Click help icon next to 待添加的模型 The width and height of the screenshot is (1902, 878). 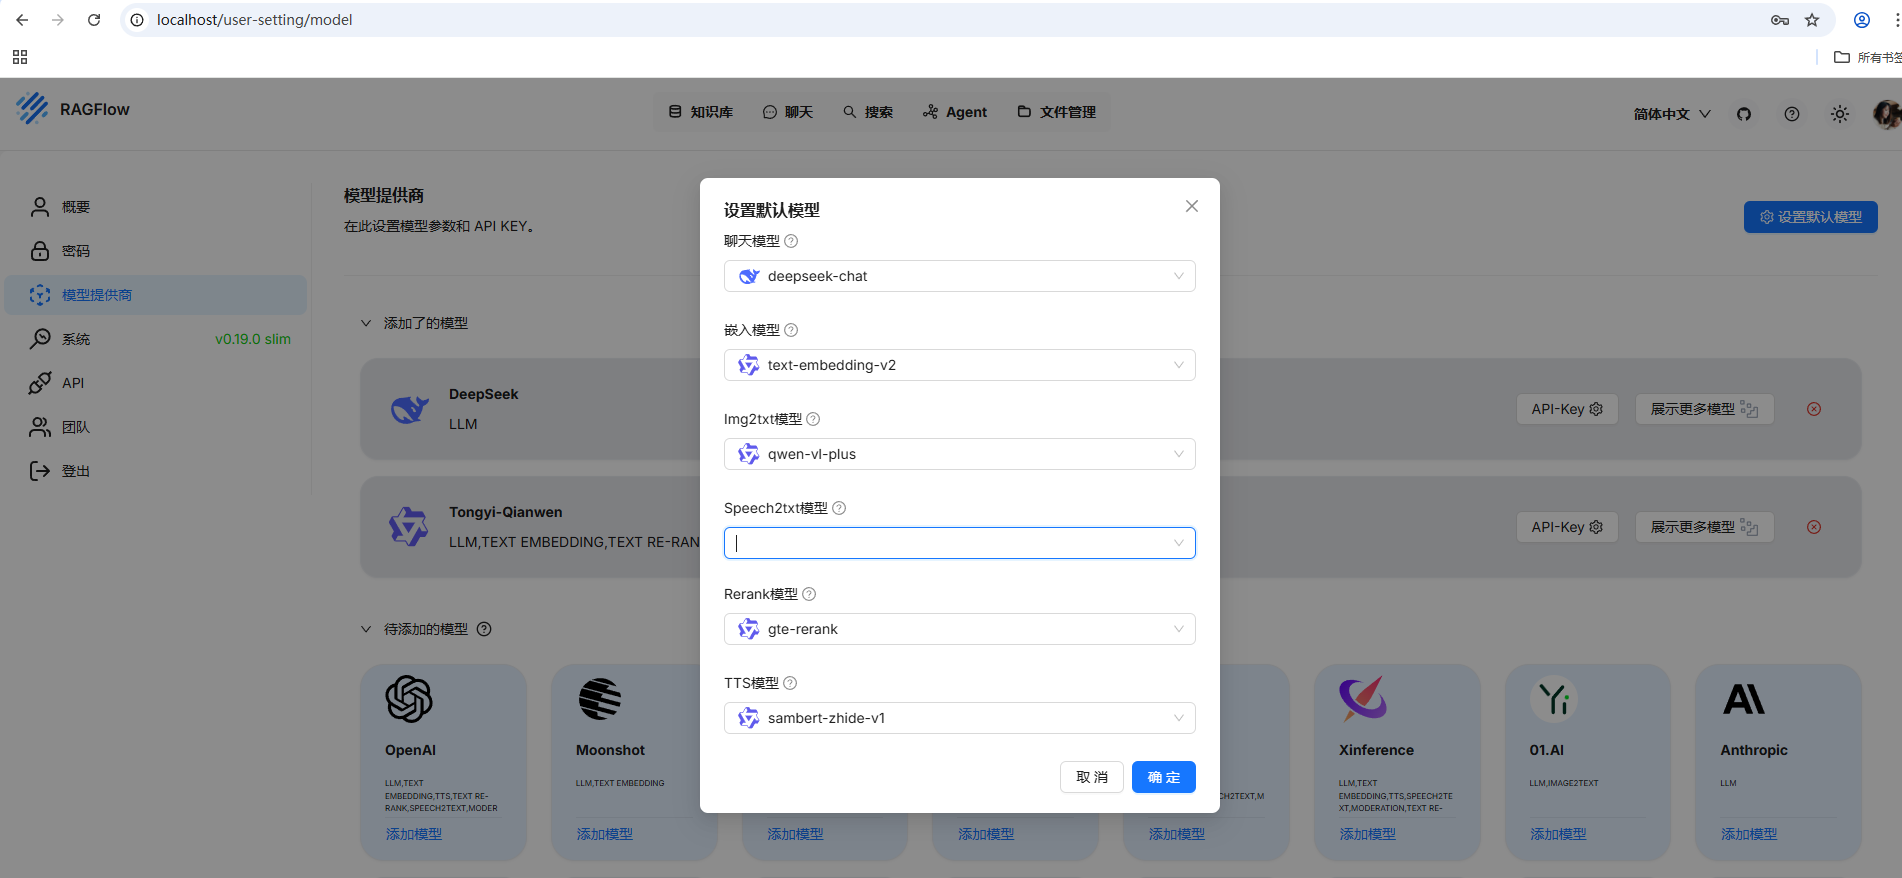click(x=484, y=629)
